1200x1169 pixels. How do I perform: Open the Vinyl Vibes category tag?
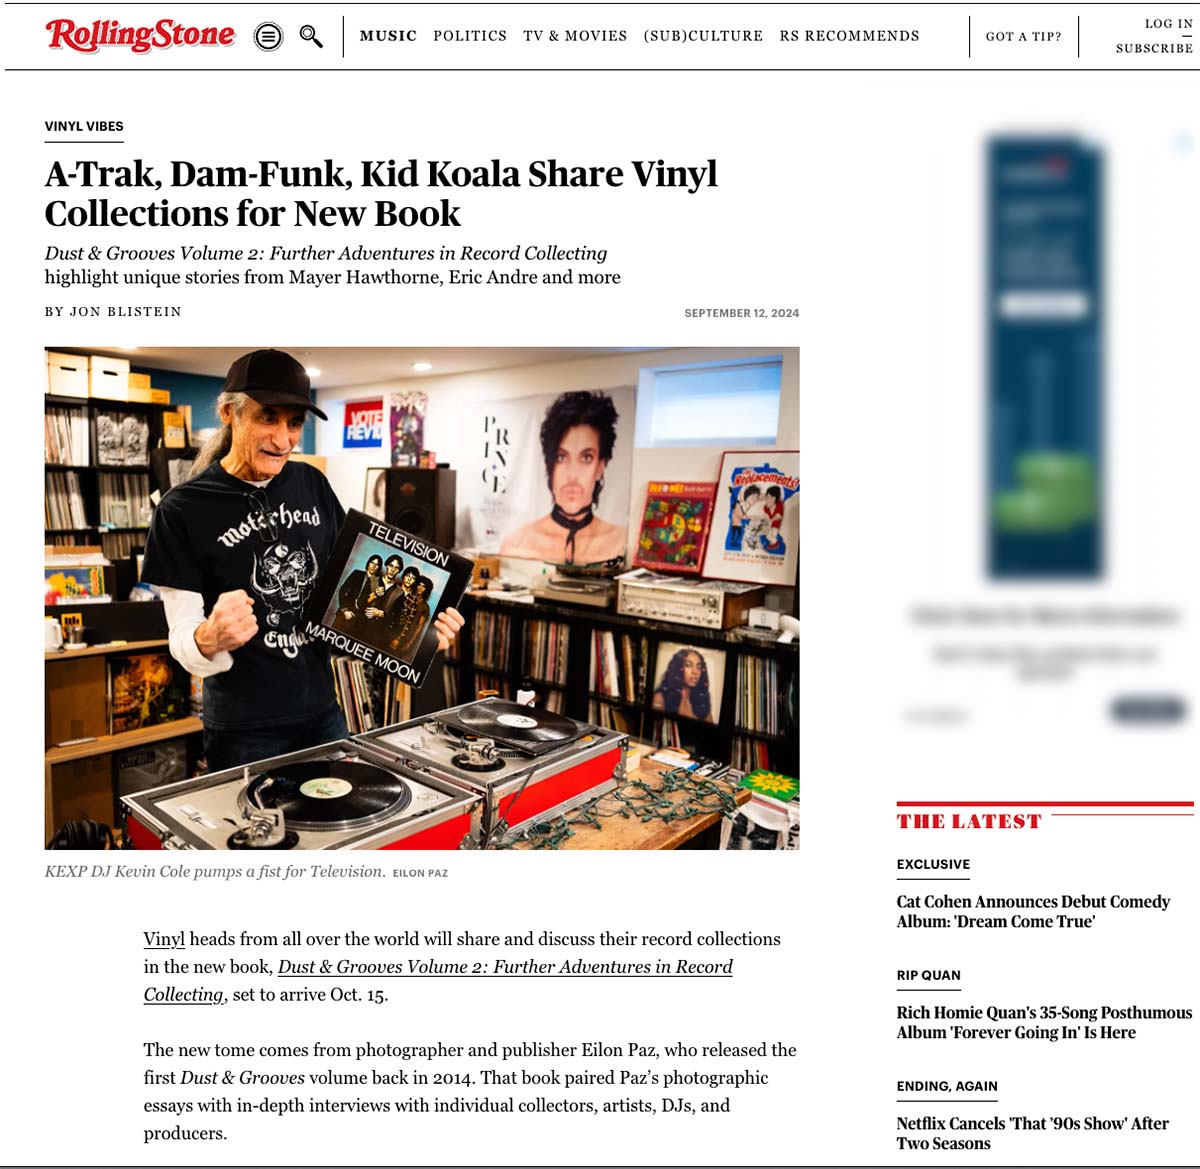pyautogui.click(x=84, y=126)
